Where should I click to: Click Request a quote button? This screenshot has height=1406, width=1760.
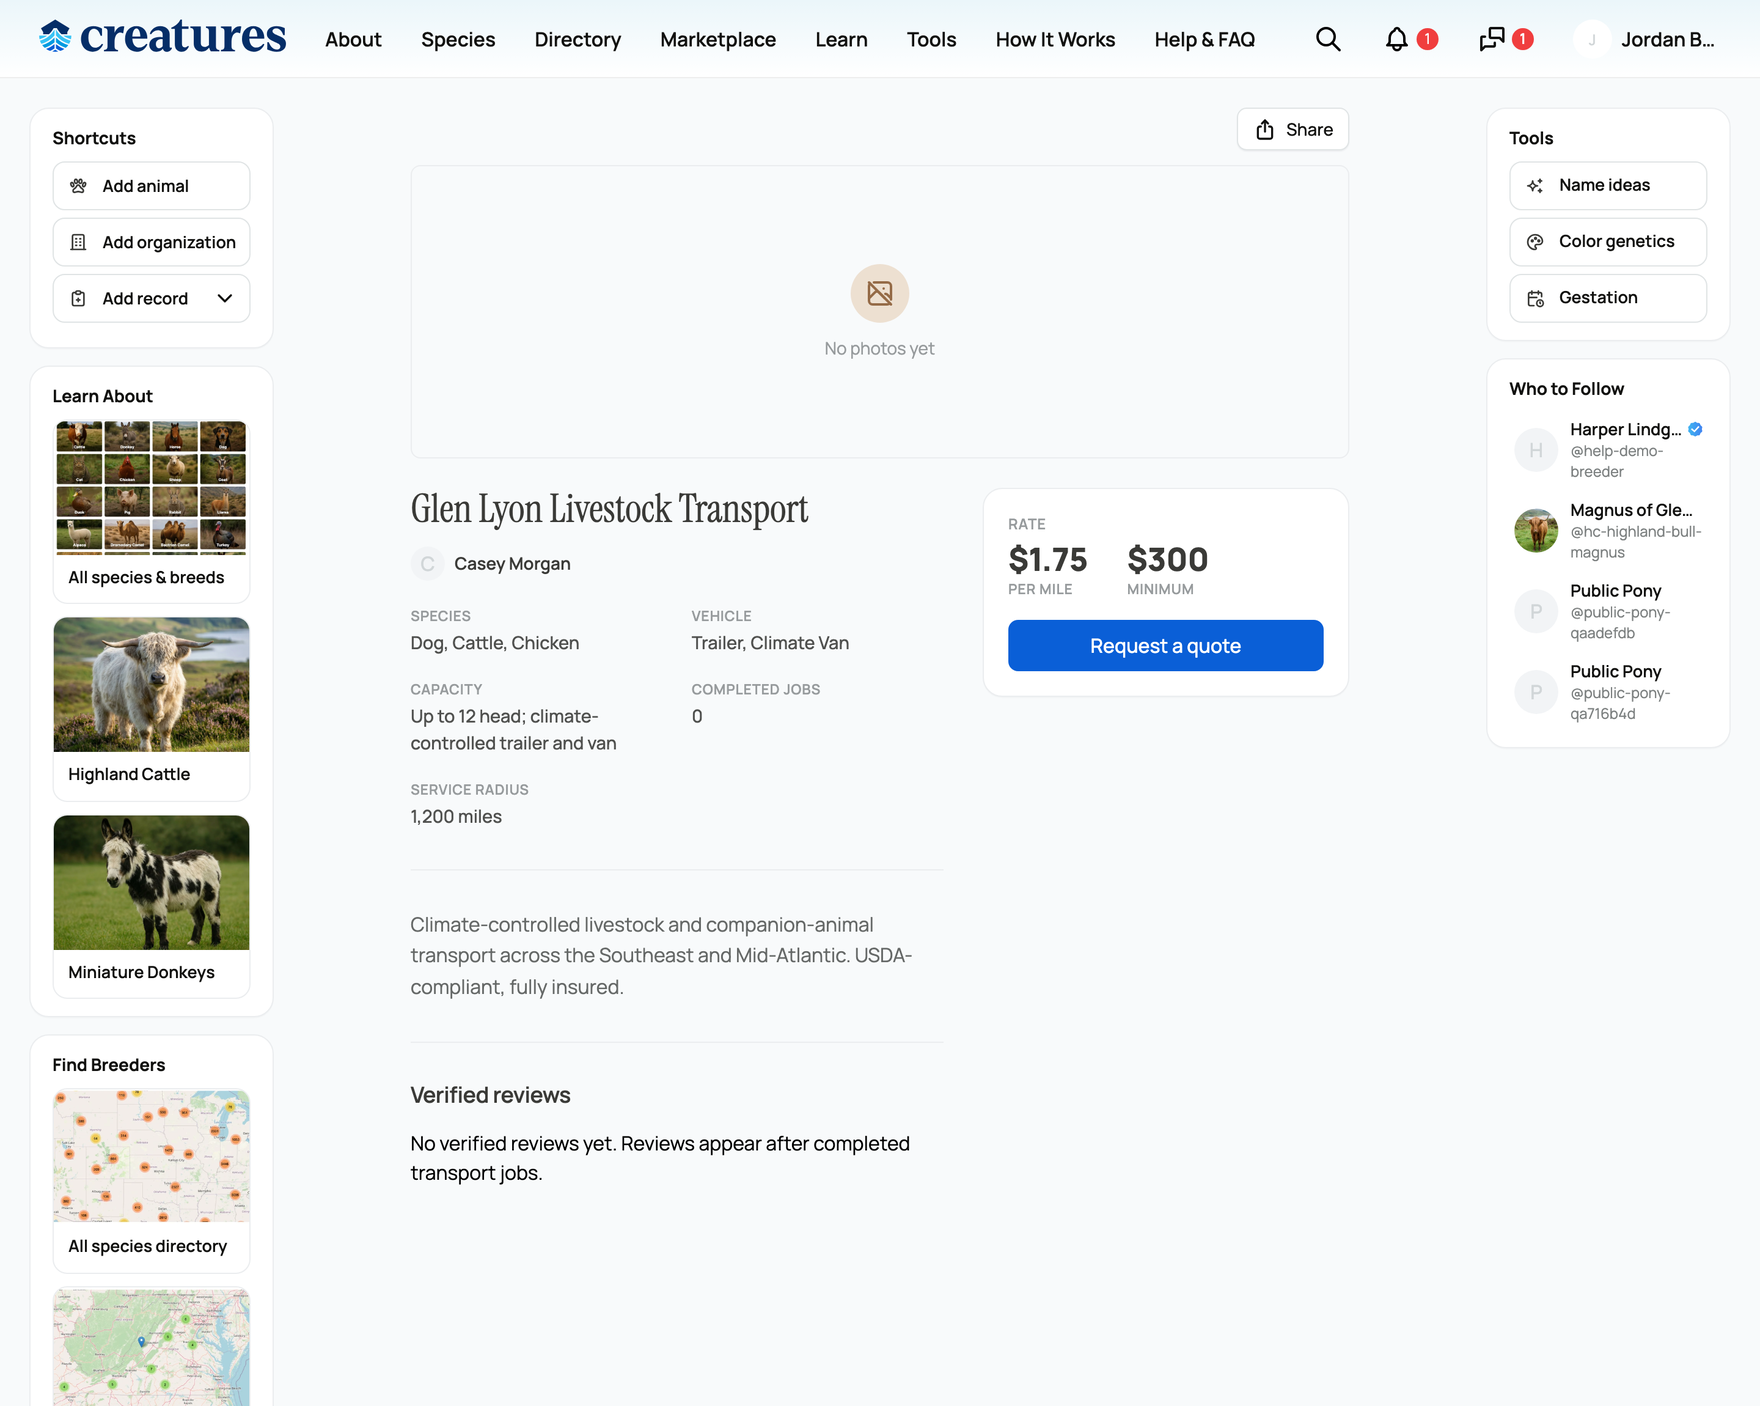click(x=1165, y=646)
